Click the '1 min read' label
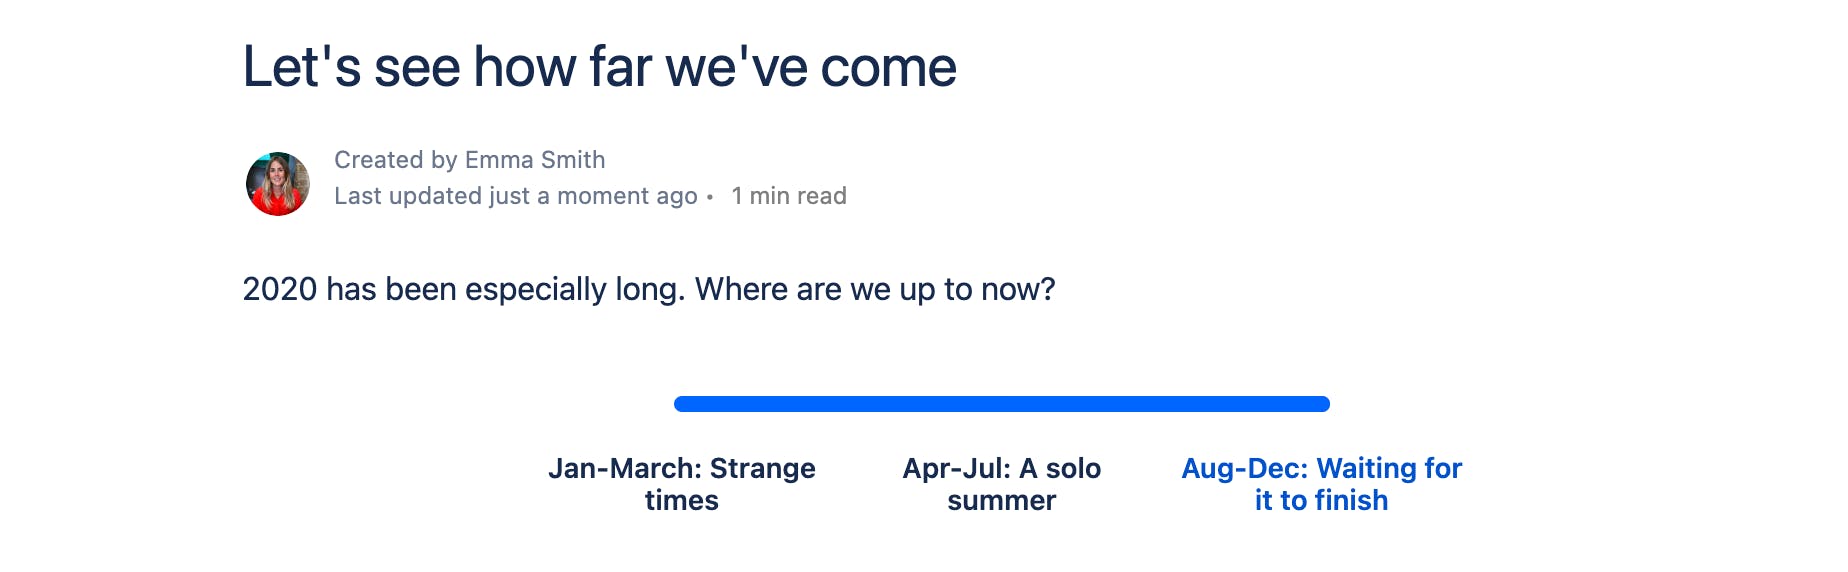Image resolution: width=1848 pixels, height=572 pixels. (789, 196)
